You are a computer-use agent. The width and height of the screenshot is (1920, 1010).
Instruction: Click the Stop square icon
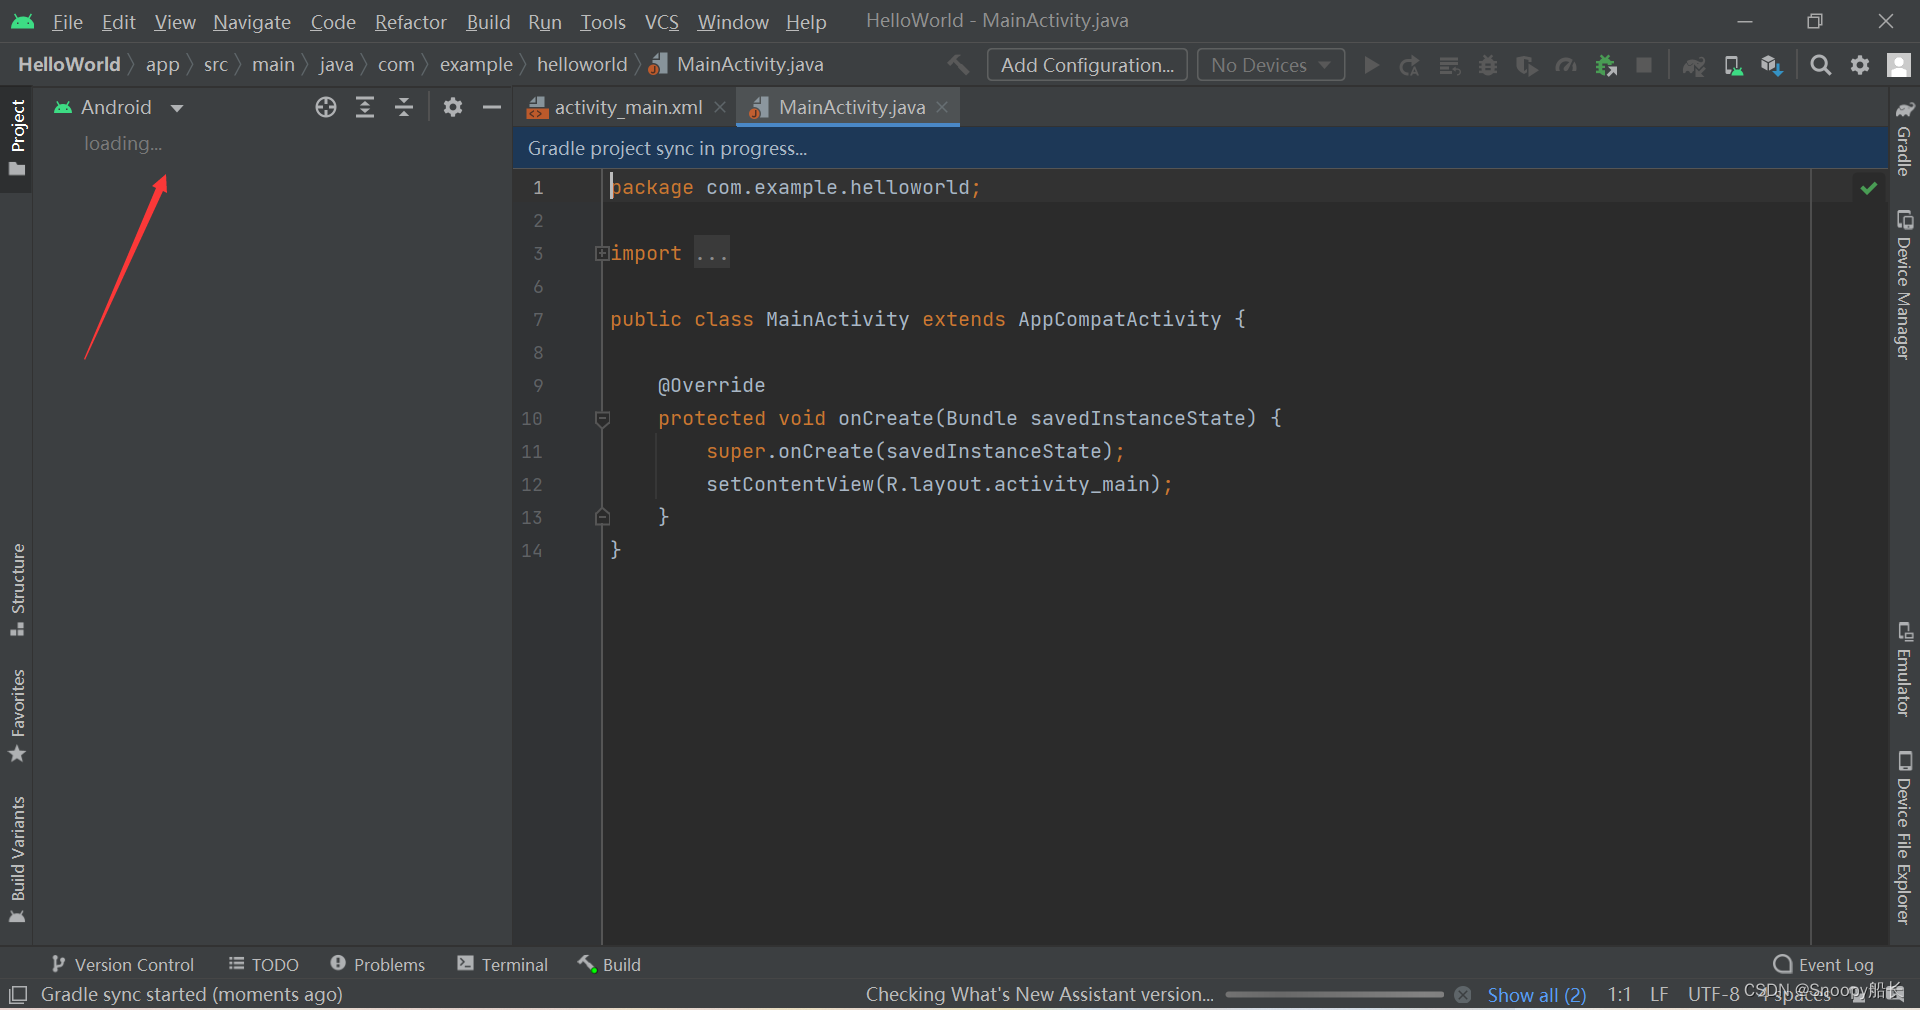click(1644, 65)
